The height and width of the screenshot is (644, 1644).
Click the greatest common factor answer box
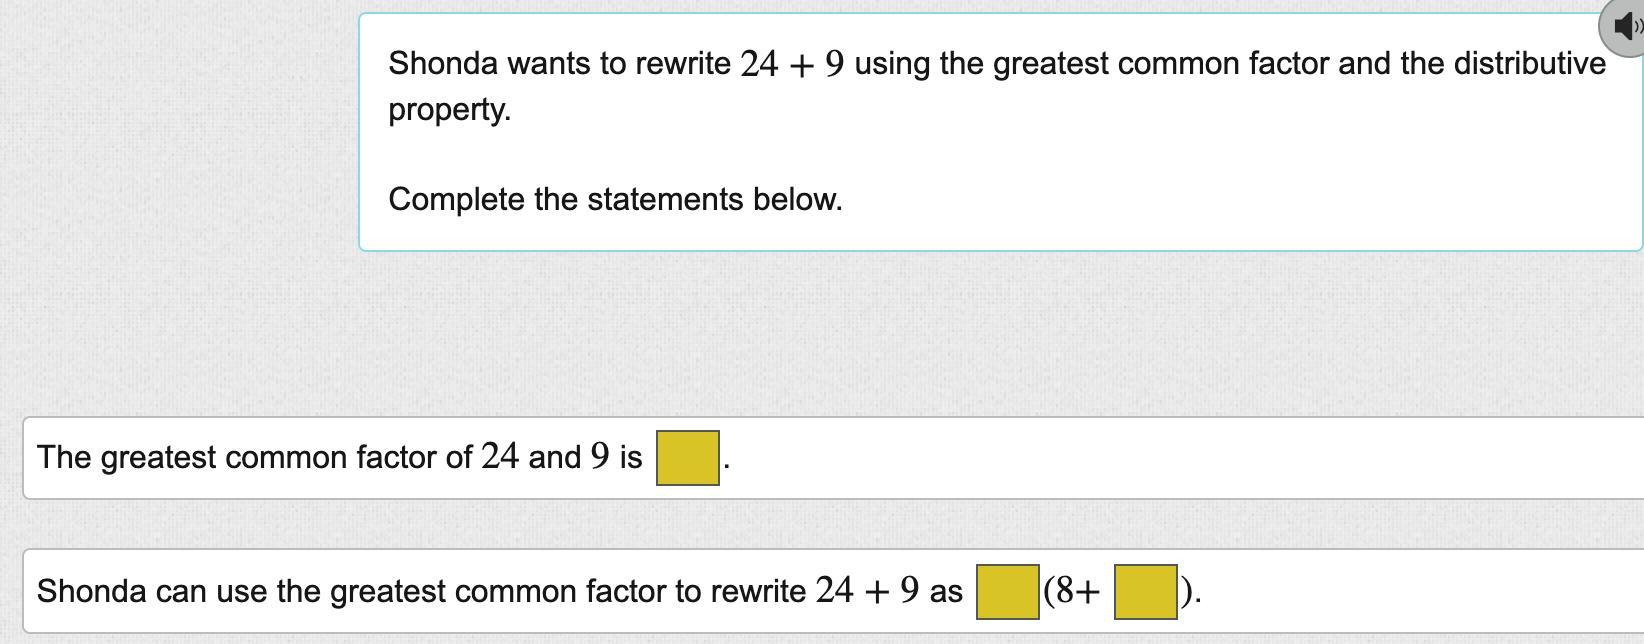687,458
